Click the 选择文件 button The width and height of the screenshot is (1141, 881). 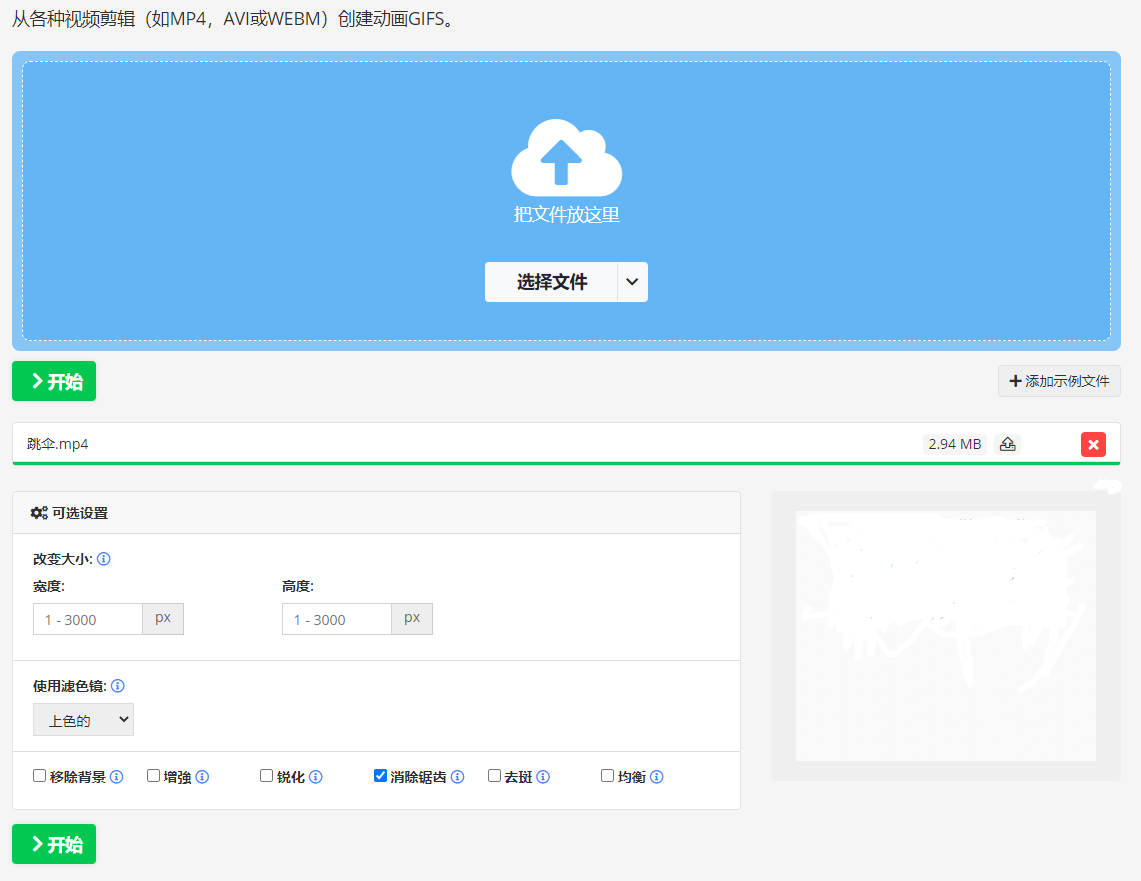551,282
